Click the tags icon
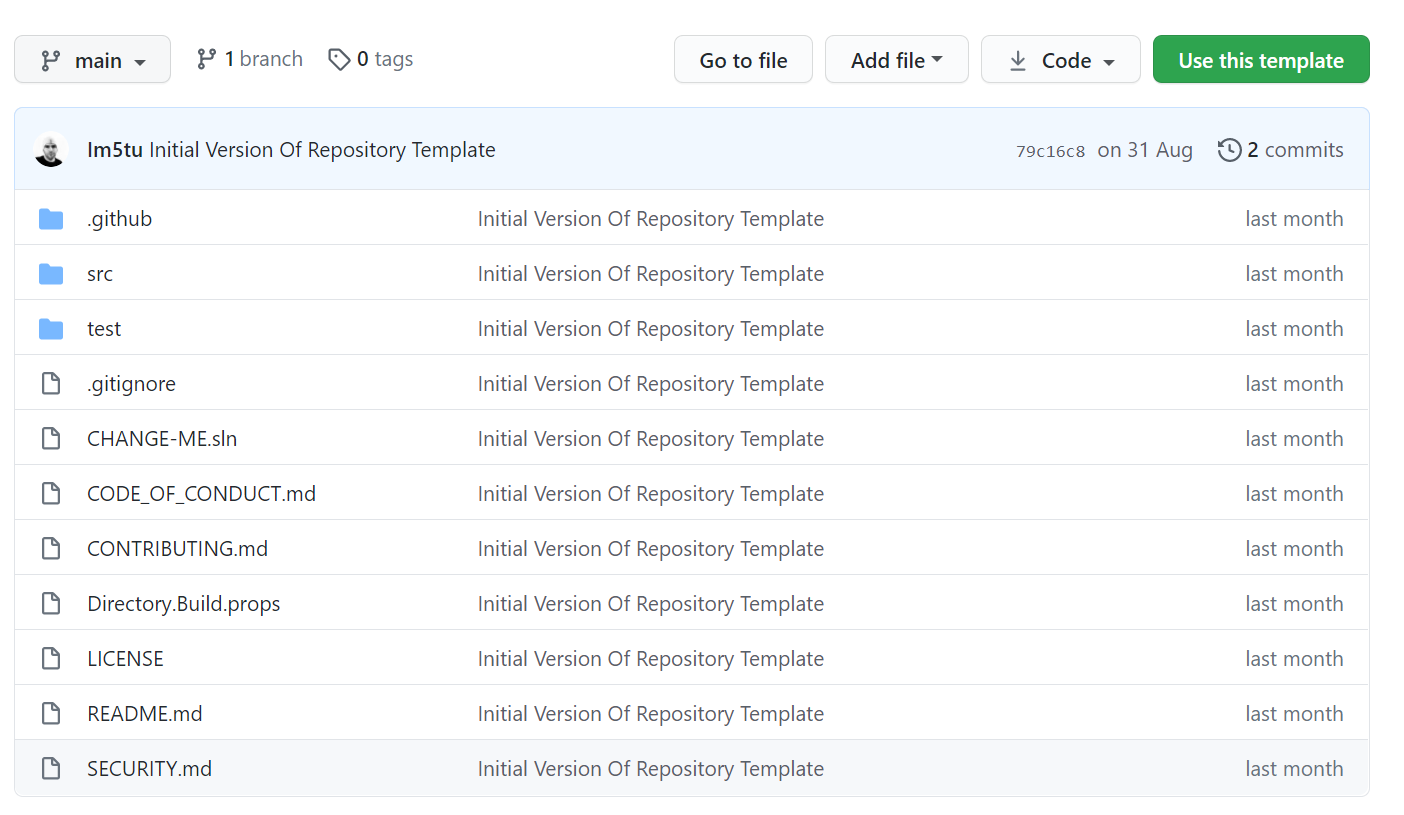Viewport: 1404px width, 815px height. (339, 60)
